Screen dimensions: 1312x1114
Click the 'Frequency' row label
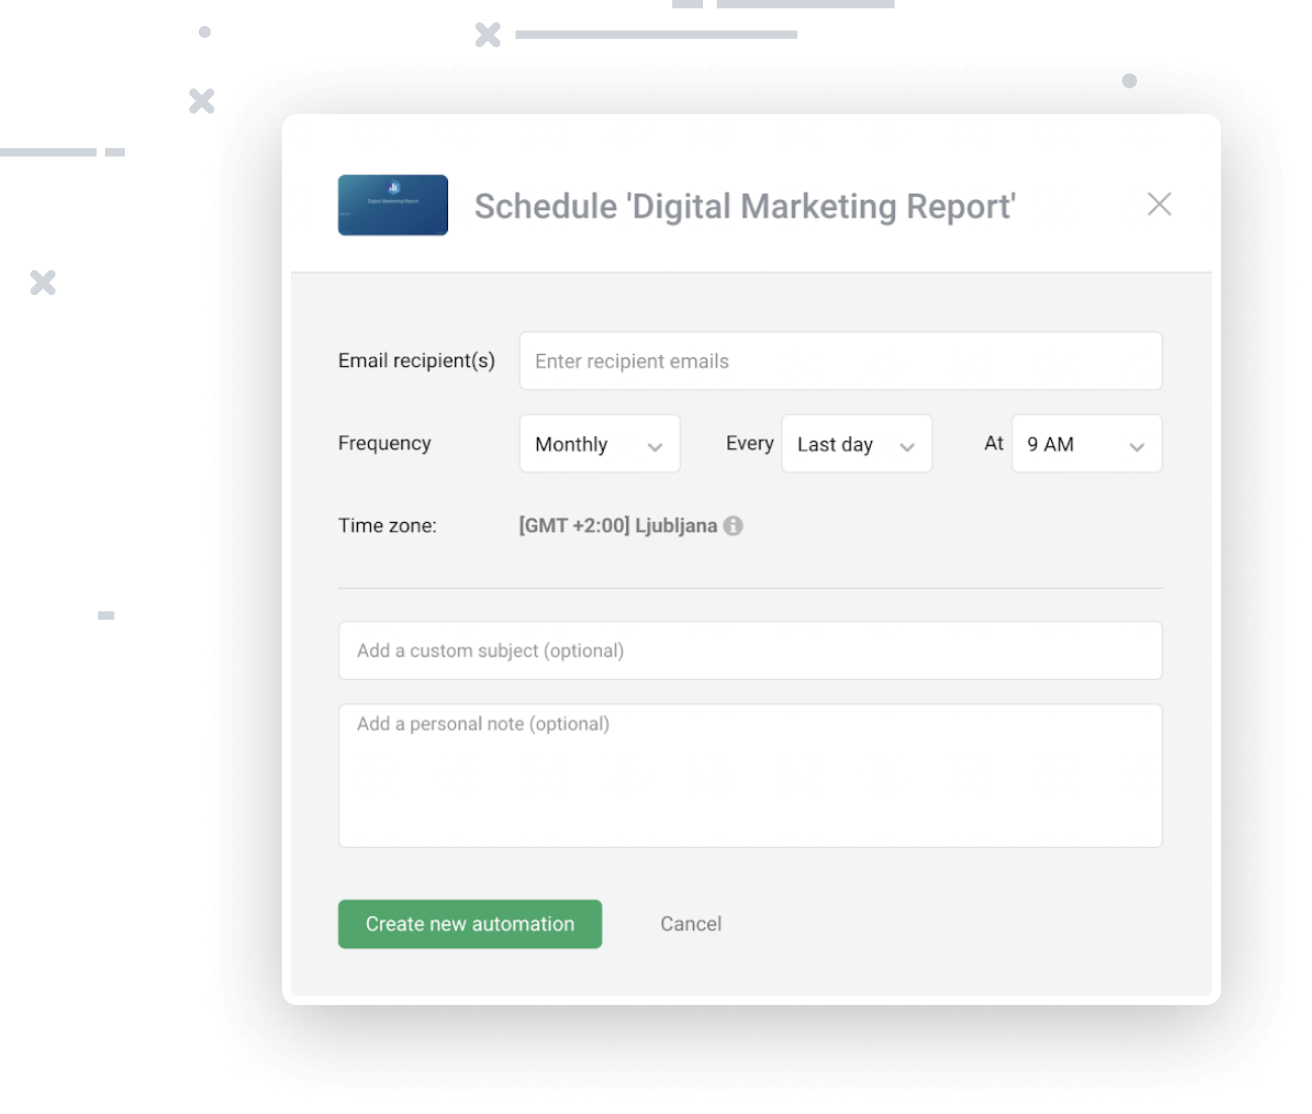[384, 443]
